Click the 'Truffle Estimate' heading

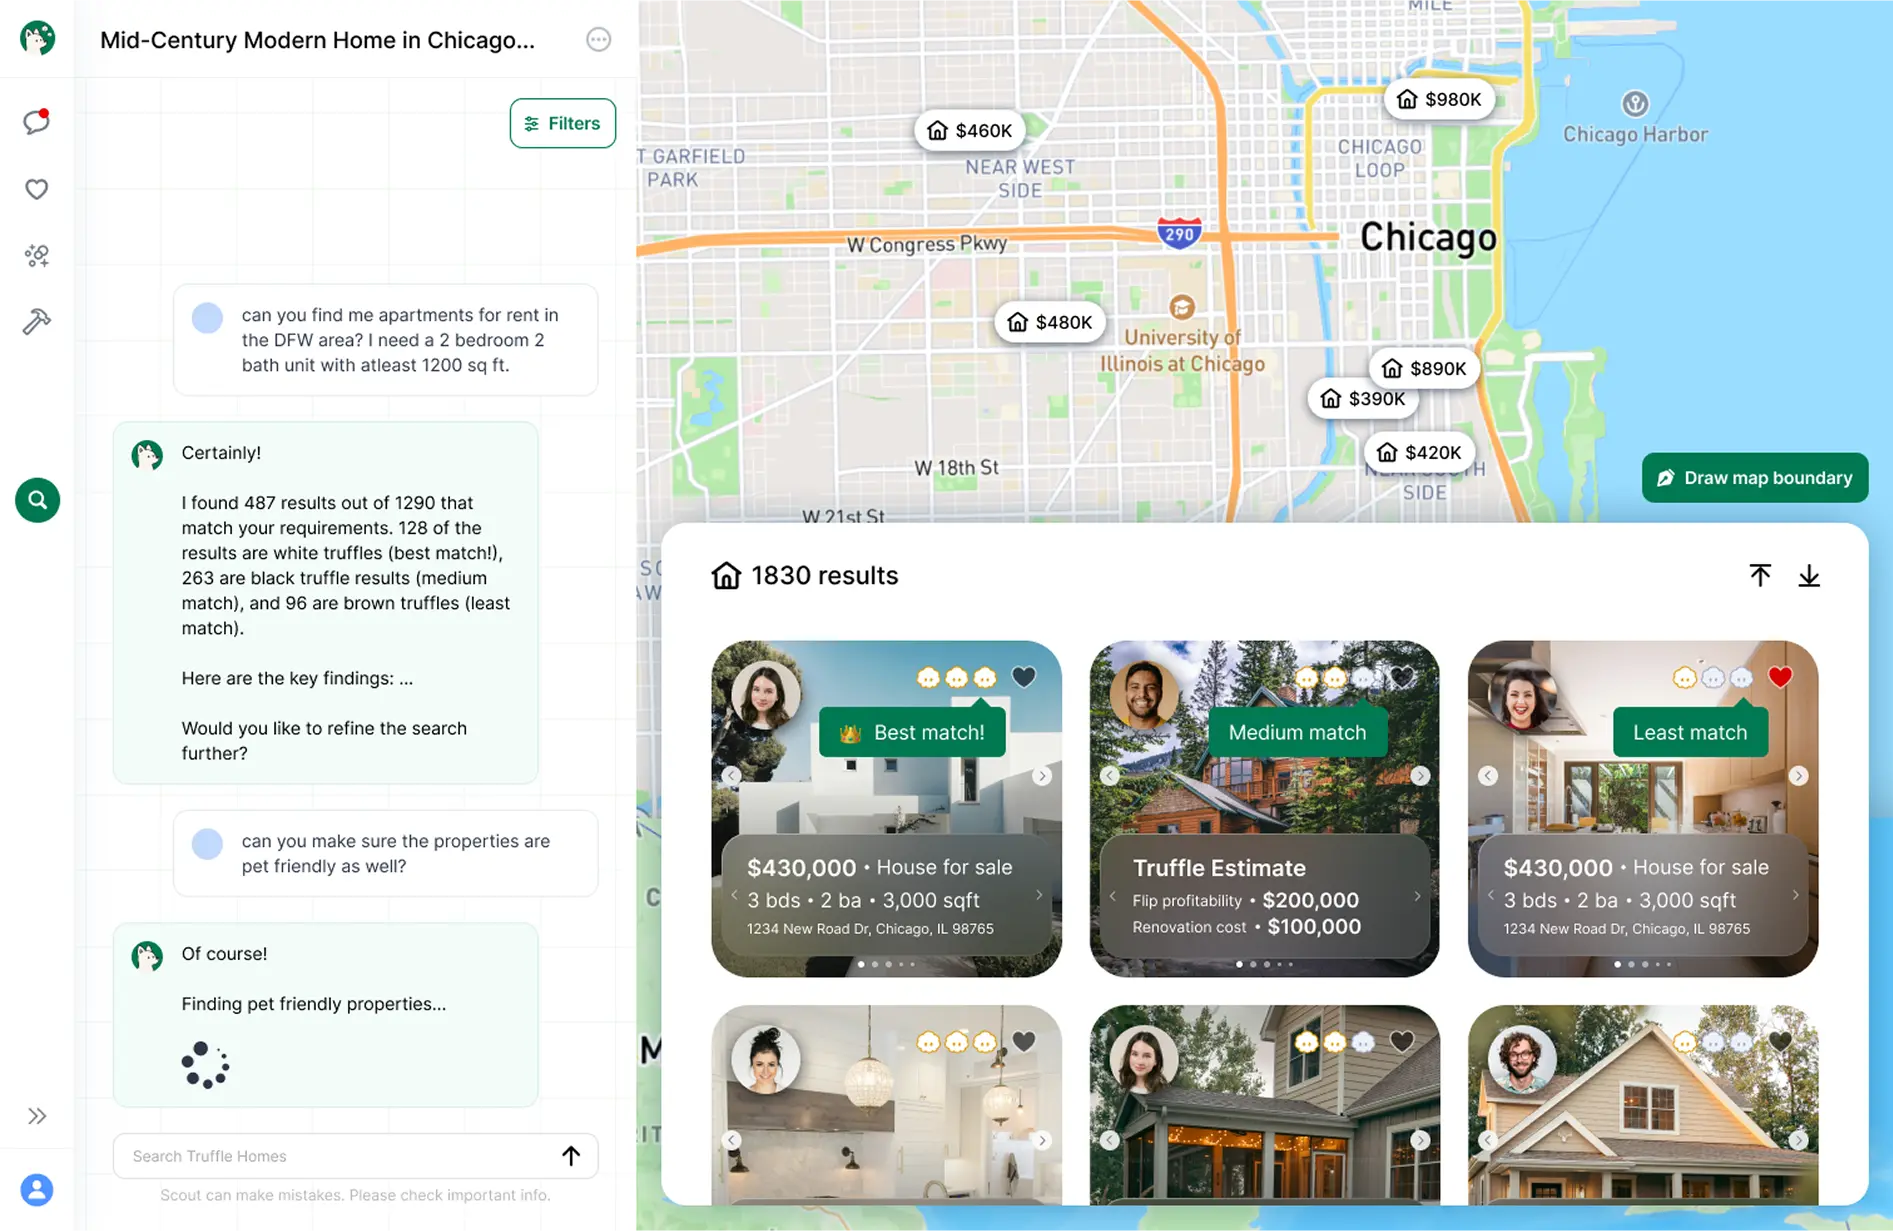1219,868
